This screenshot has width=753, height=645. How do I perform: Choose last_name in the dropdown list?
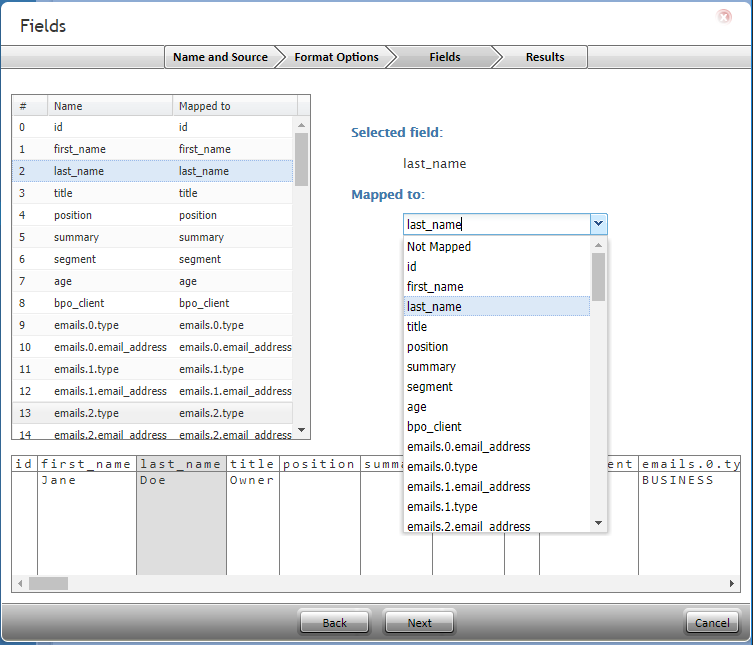pos(497,306)
